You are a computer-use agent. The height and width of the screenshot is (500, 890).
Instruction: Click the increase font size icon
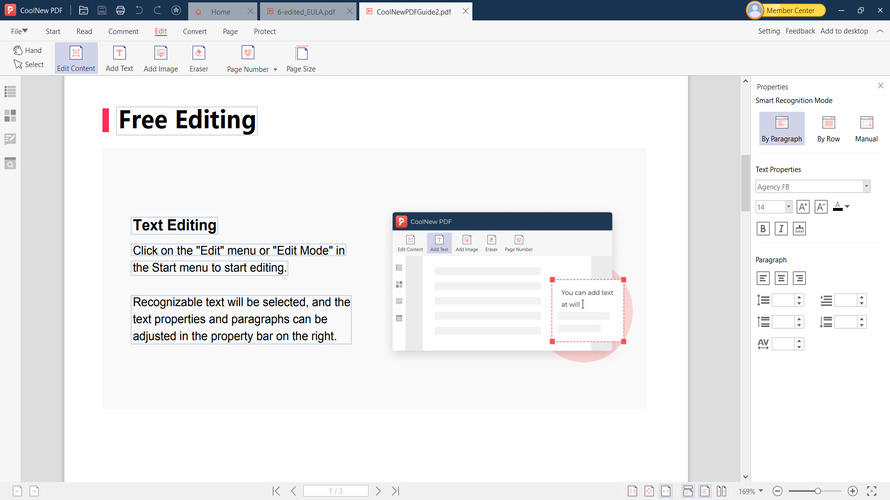click(x=803, y=207)
